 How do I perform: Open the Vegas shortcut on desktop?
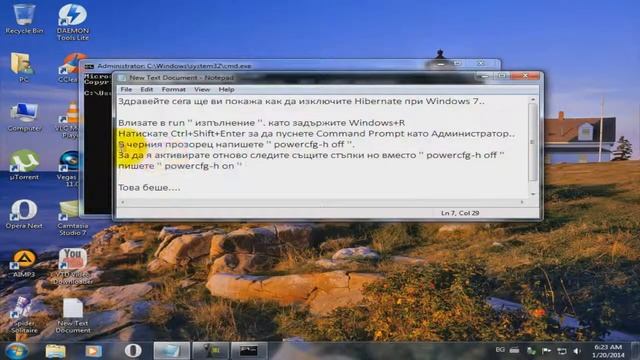[69, 168]
